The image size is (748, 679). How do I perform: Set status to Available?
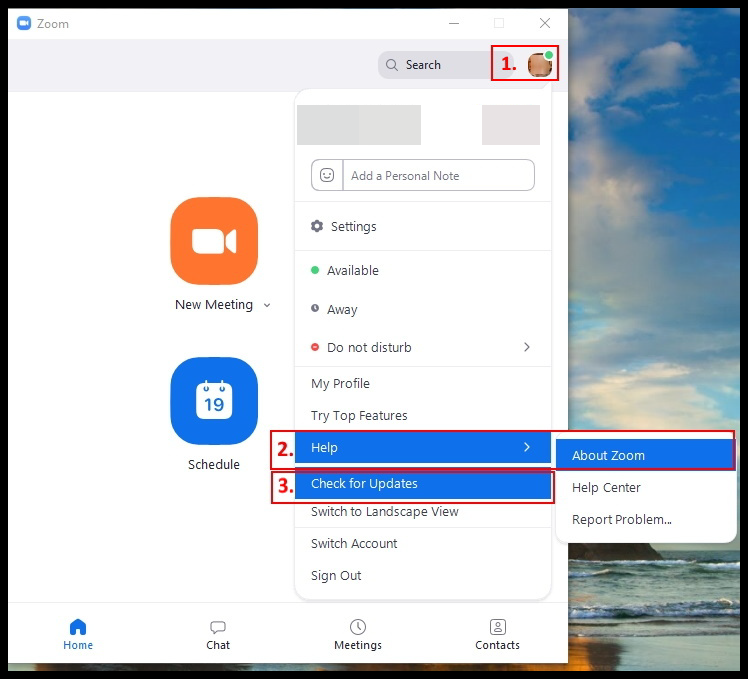pyautogui.click(x=352, y=271)
